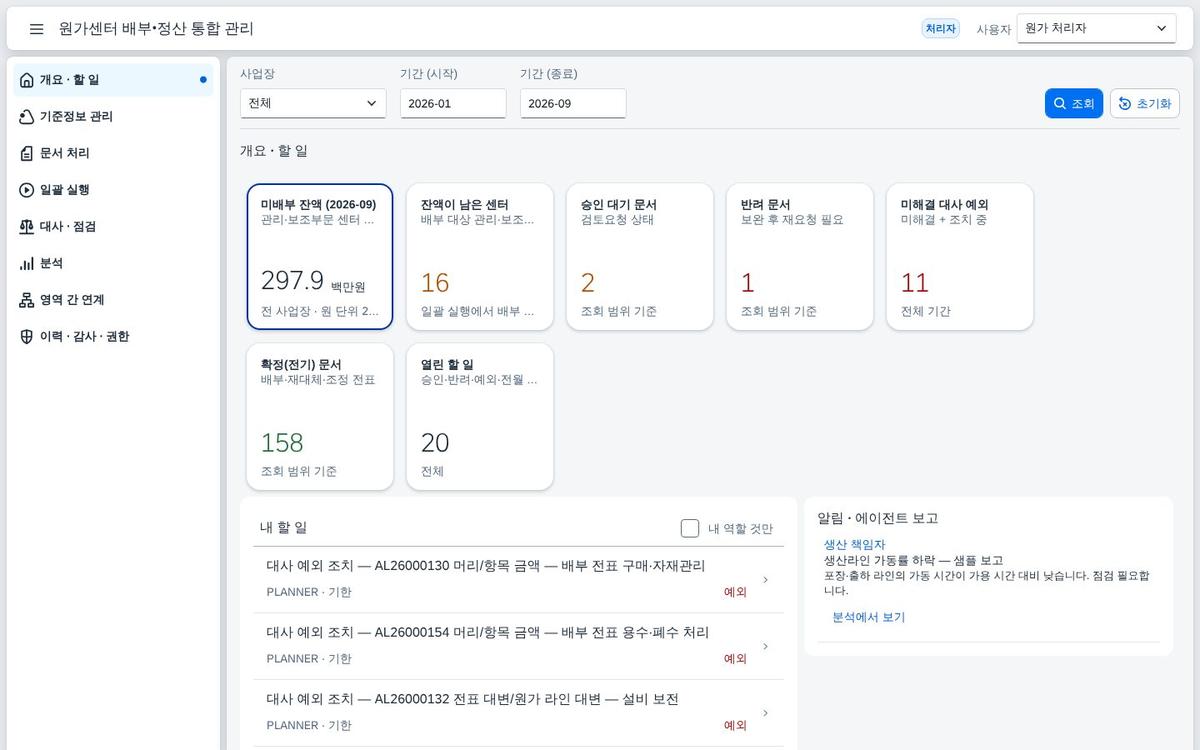
Task: Click 예외 tag on AL26000130 row
Action: [735, 592]
